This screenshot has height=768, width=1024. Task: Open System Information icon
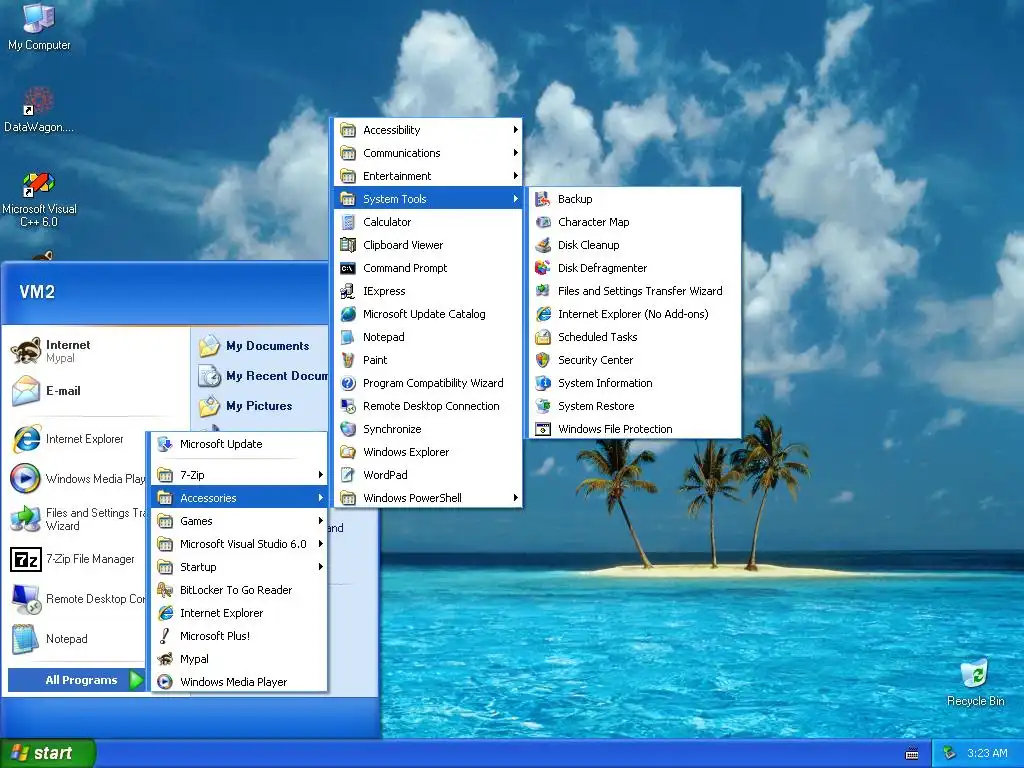pos(543,383)
